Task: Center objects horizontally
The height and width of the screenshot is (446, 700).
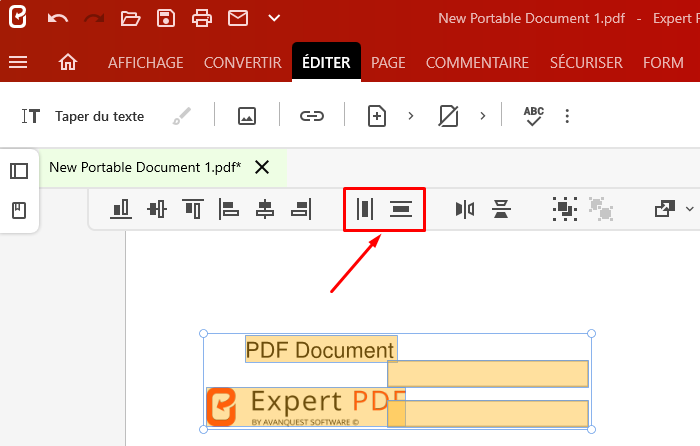Action: click(265, 209)
